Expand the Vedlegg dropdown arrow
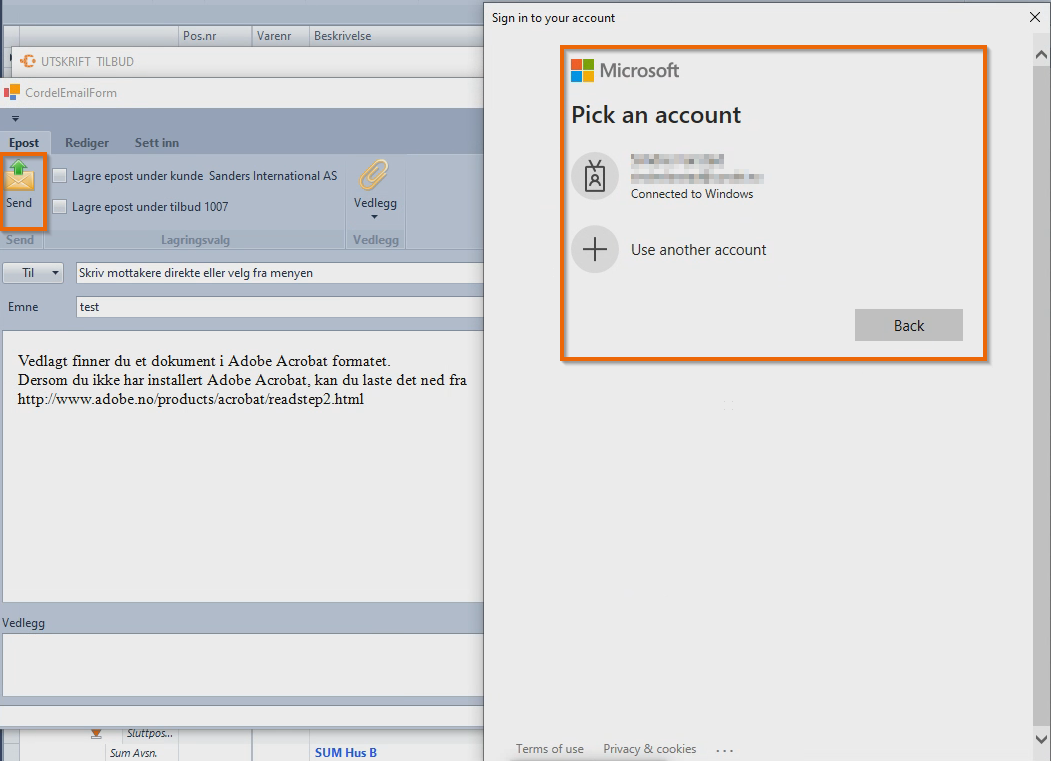The height and width of the screenshot is (761, 1051). pos(375,217)
